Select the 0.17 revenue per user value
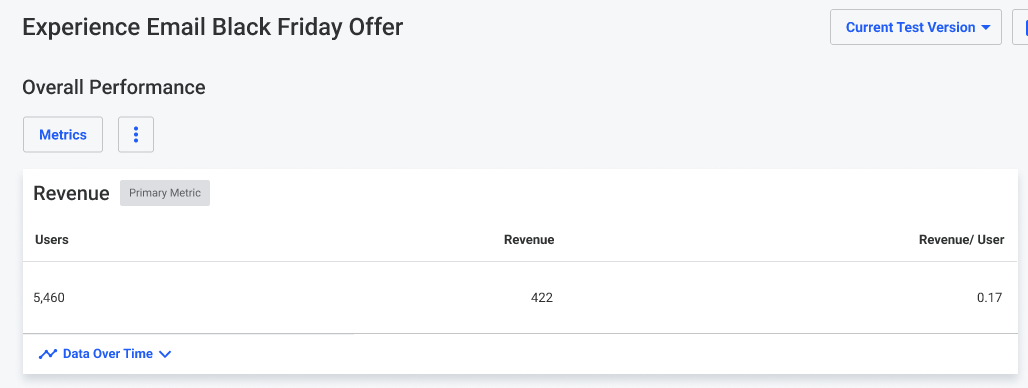Viewport: 1028px width, 388px height. 989,298
